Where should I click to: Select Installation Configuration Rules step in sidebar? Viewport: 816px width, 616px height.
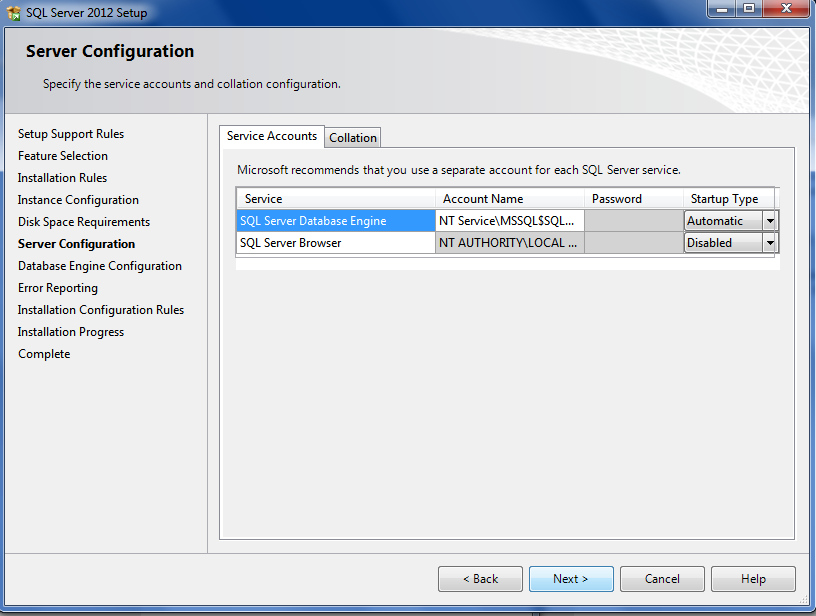[x=101, y=310]
